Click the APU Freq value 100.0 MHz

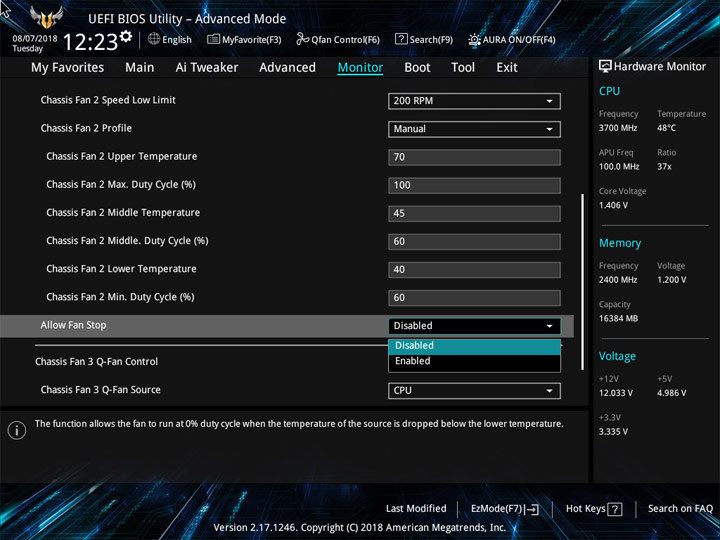pyautogui.click(x=619, y=167)
